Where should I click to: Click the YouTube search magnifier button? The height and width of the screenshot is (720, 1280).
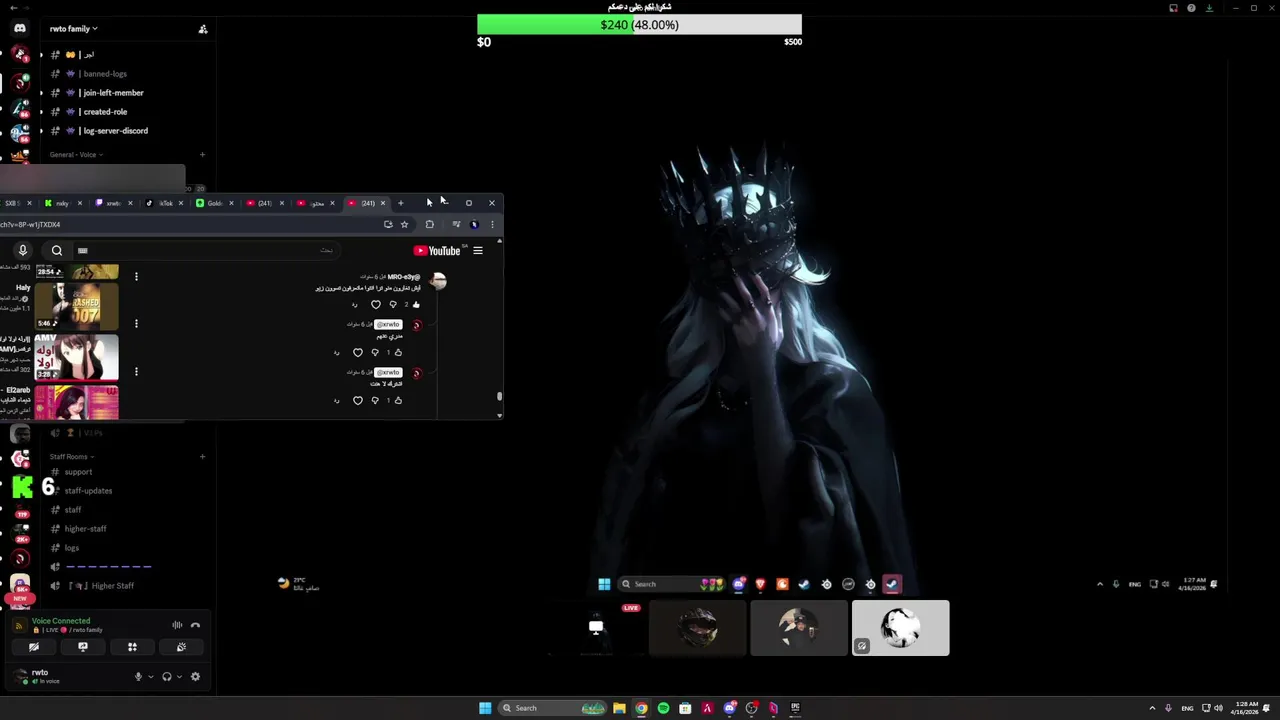click(57, 251)
